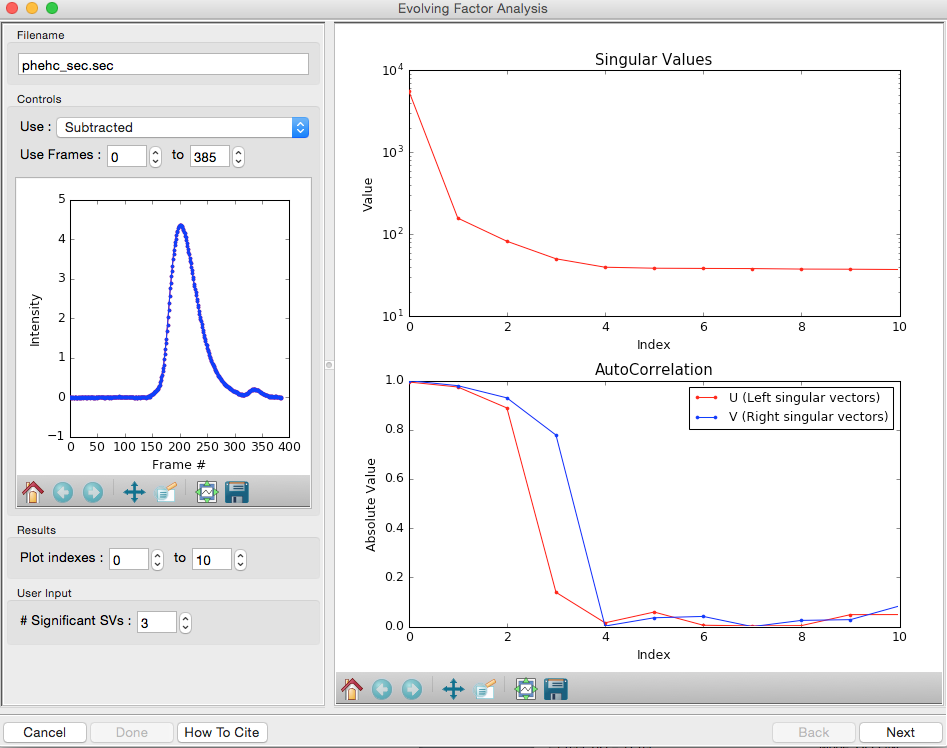
Task: Click the Filename field phehc_sec.sec
Action: coord(163,65)
